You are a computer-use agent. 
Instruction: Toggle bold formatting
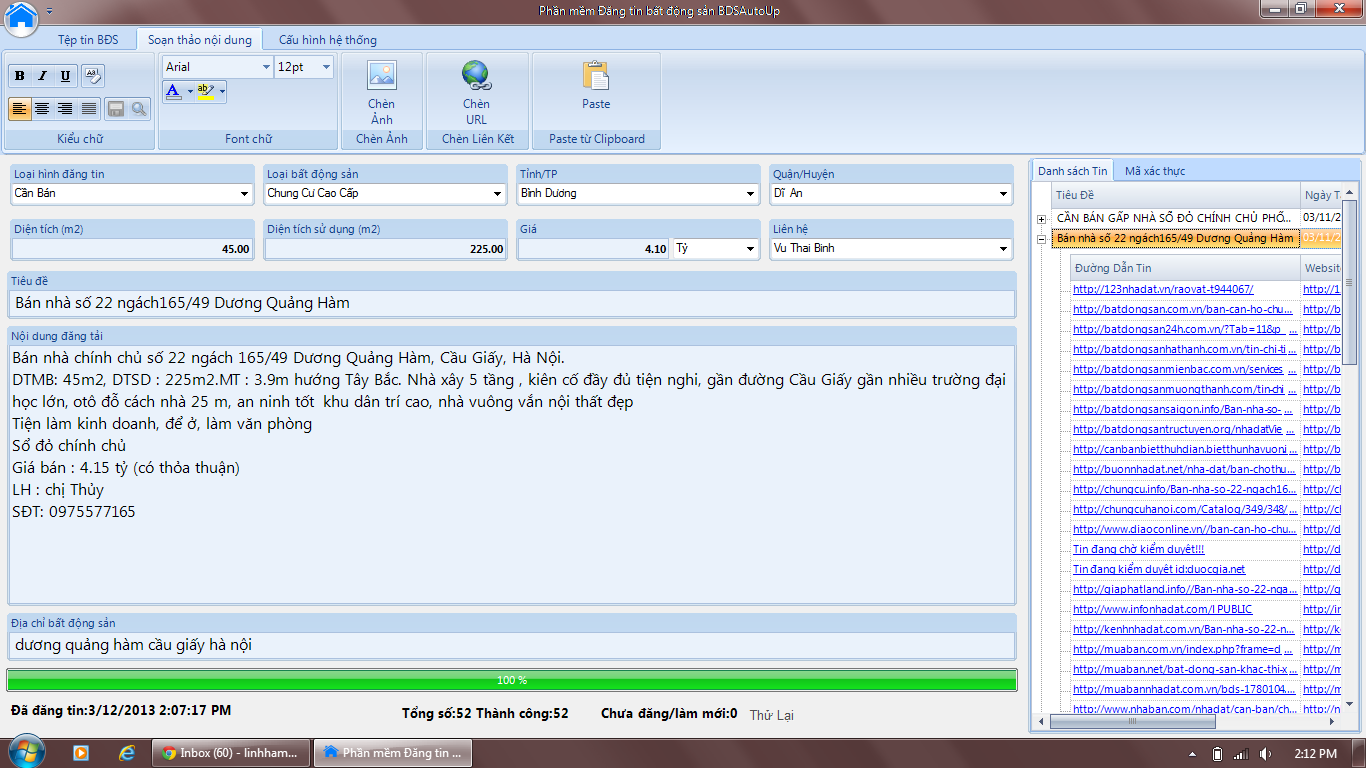20,76
